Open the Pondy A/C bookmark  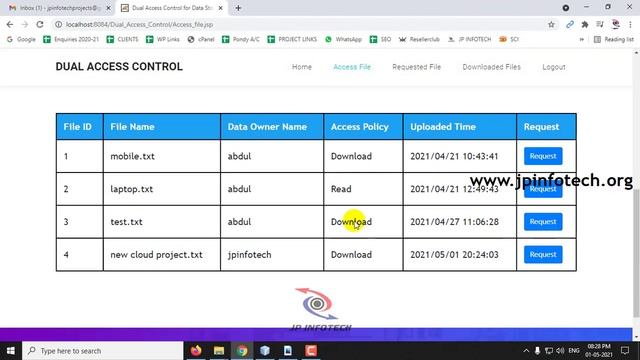point(241,39)
